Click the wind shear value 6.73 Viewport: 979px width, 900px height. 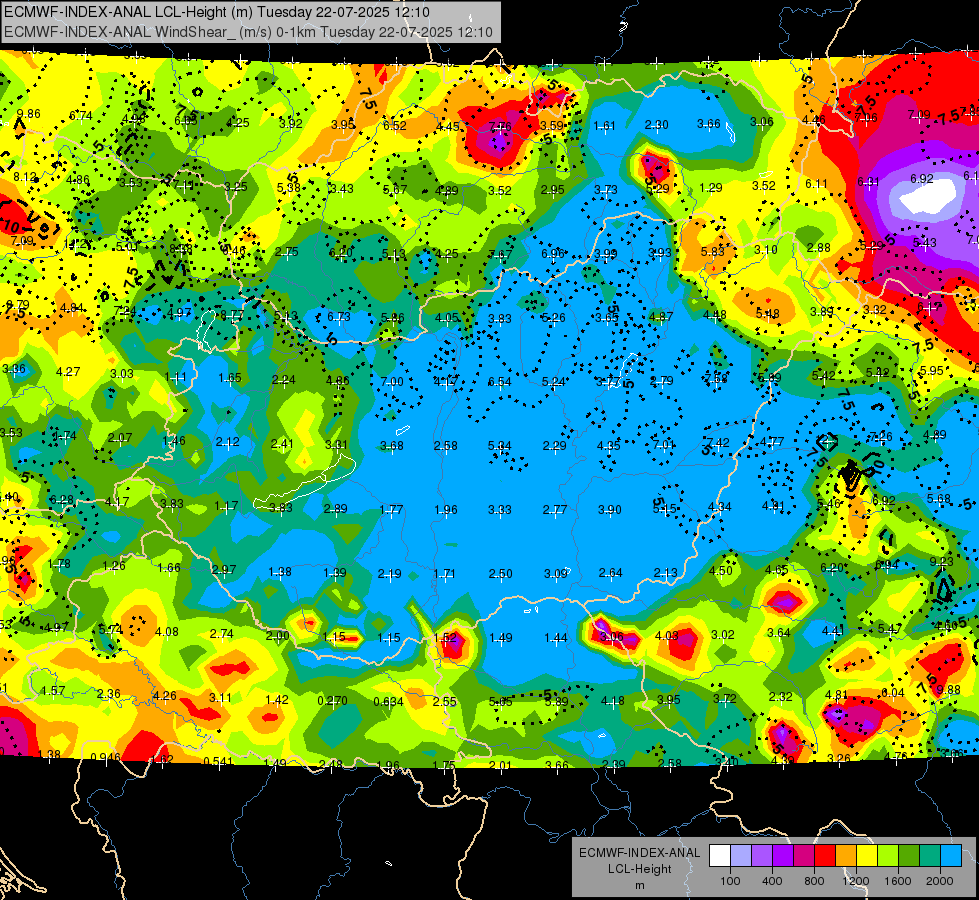pos(339,317)
